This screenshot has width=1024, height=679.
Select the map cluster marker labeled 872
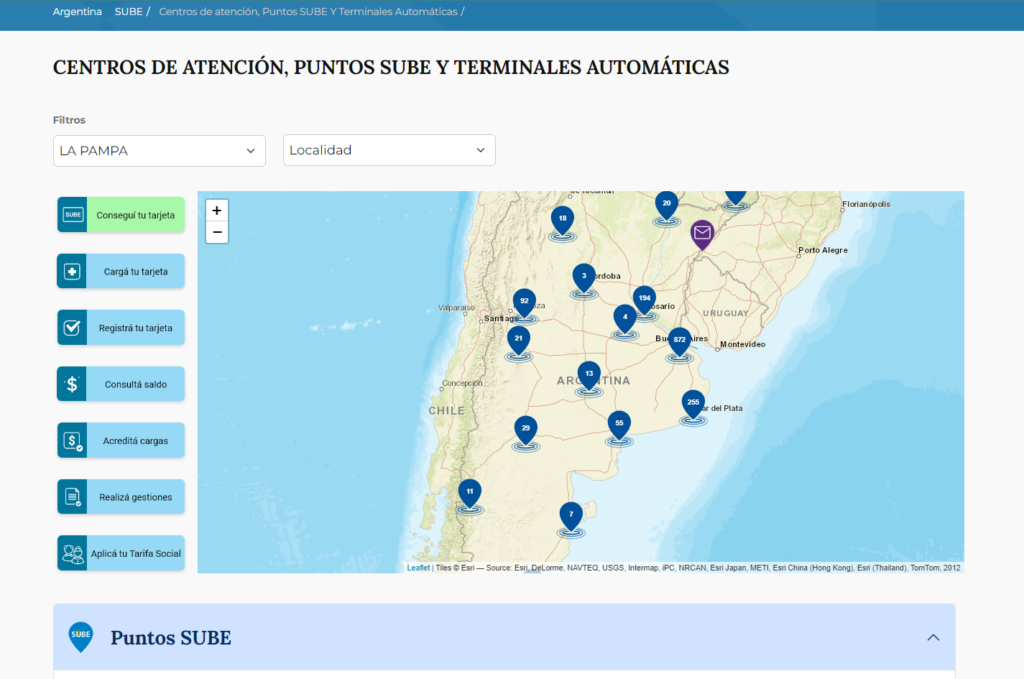click(680, 343)
